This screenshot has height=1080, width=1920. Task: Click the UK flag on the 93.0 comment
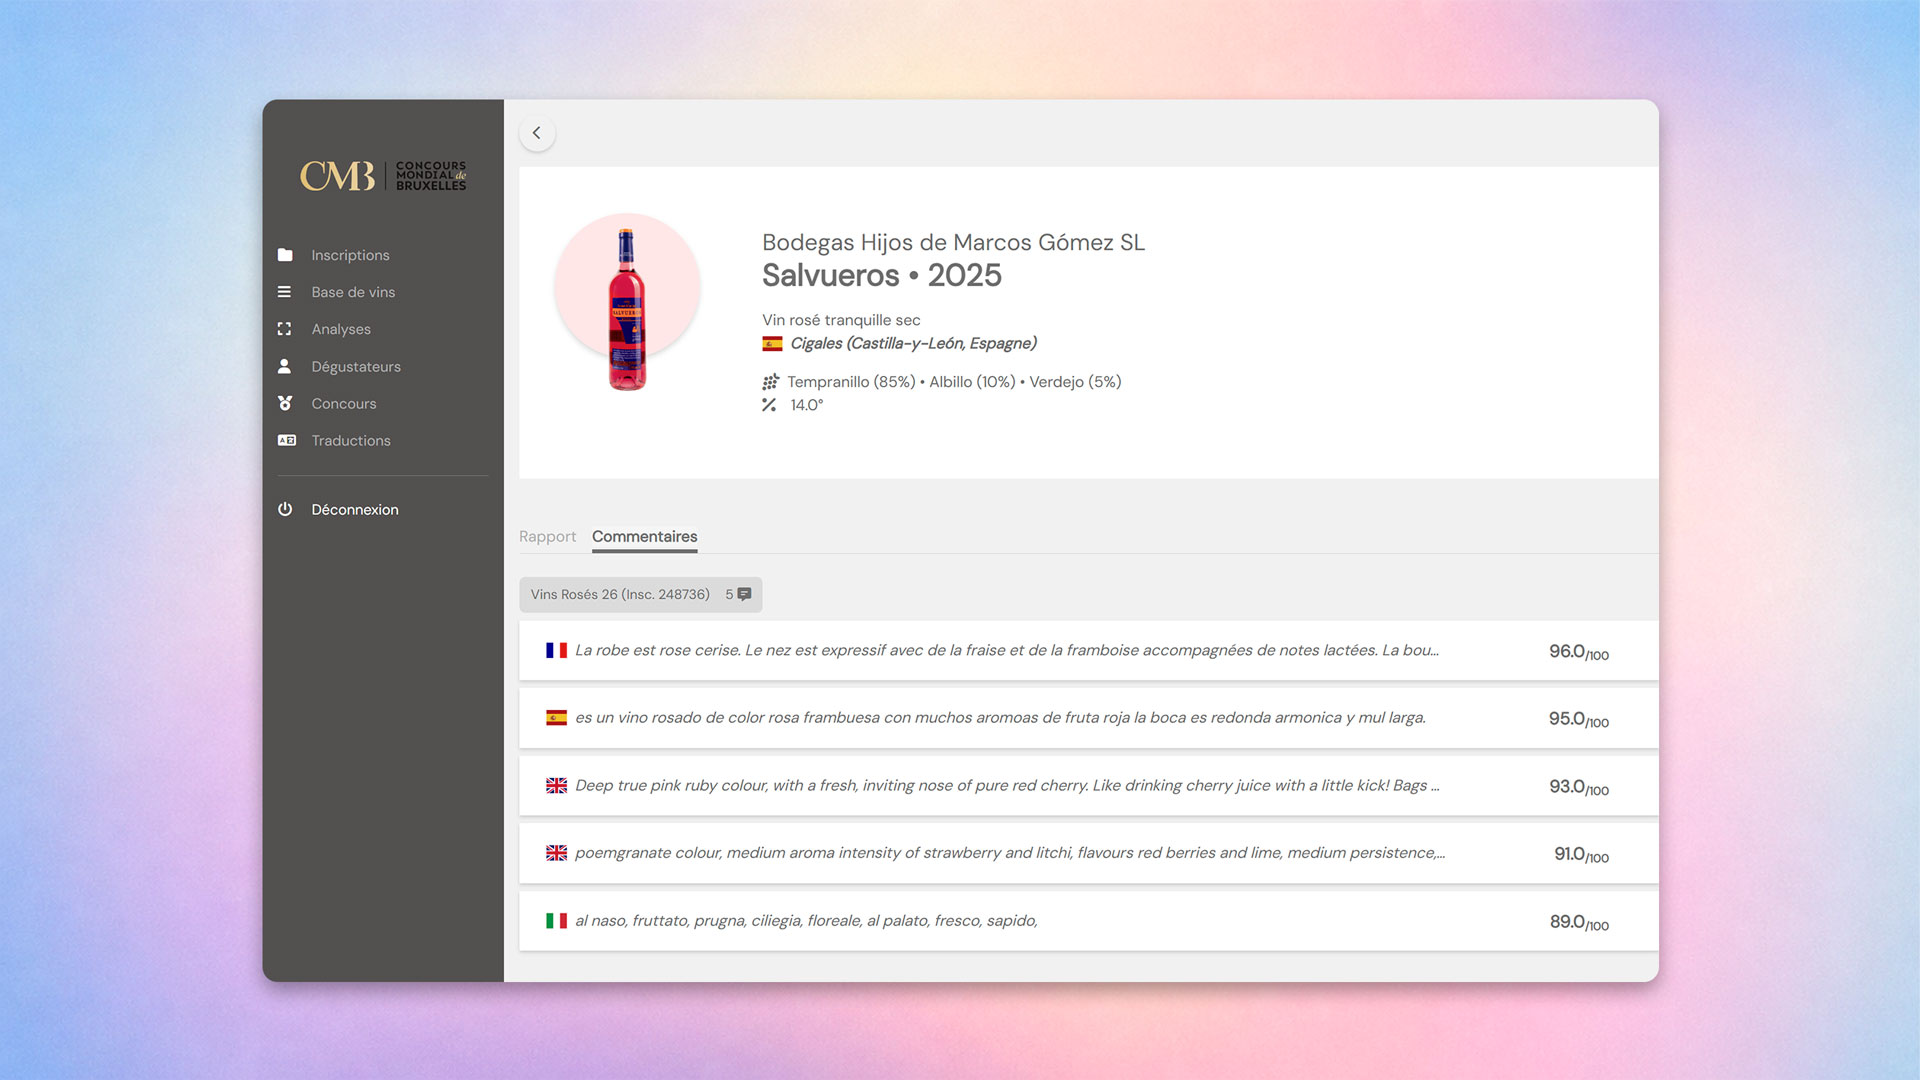pos(556,786)
